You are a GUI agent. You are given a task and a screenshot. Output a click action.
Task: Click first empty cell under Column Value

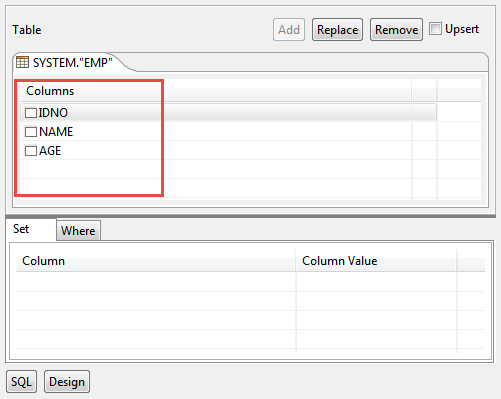tap(376, 282)
